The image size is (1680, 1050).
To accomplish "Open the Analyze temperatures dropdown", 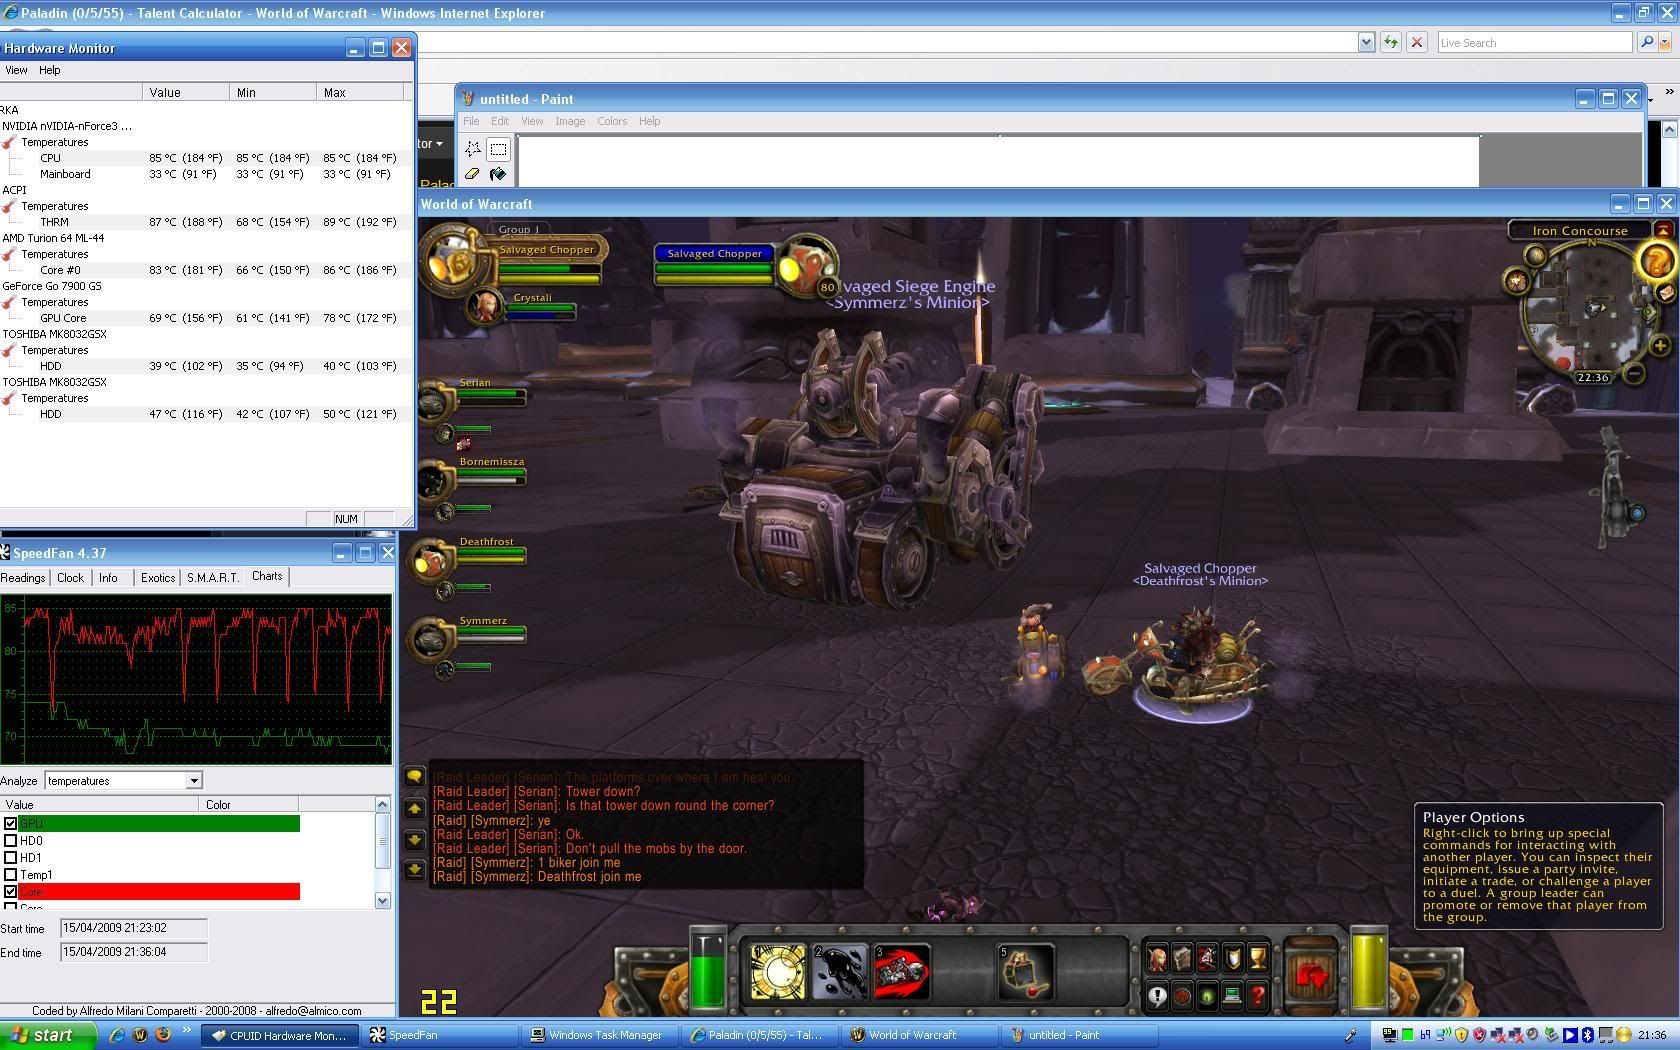I will click(194, 780).
